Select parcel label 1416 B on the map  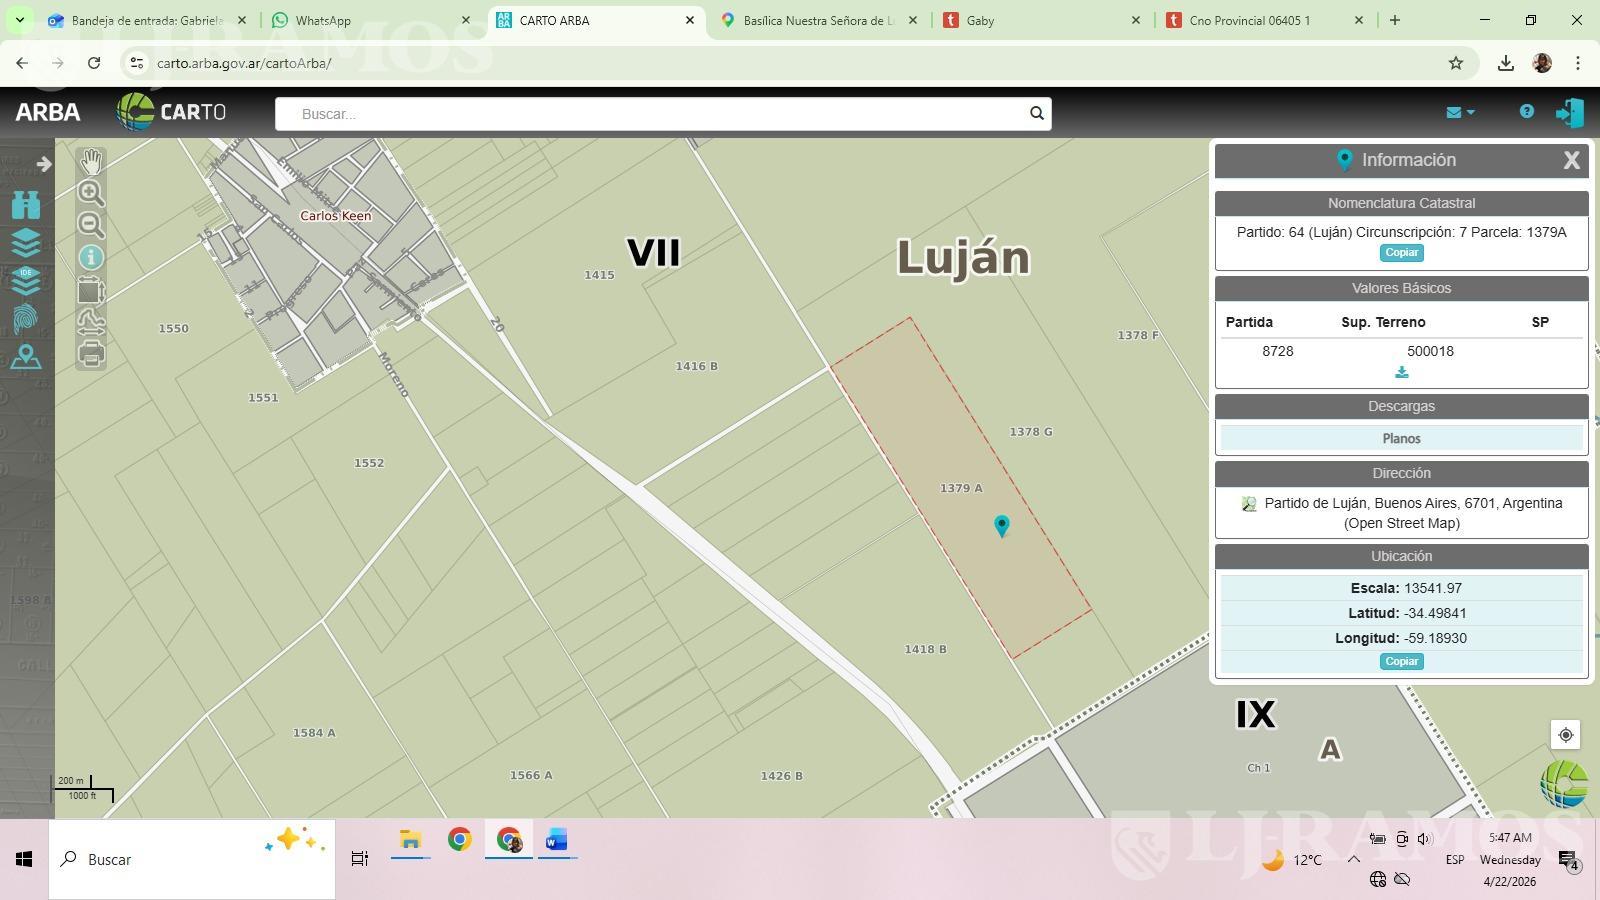(x=696, y=366)
